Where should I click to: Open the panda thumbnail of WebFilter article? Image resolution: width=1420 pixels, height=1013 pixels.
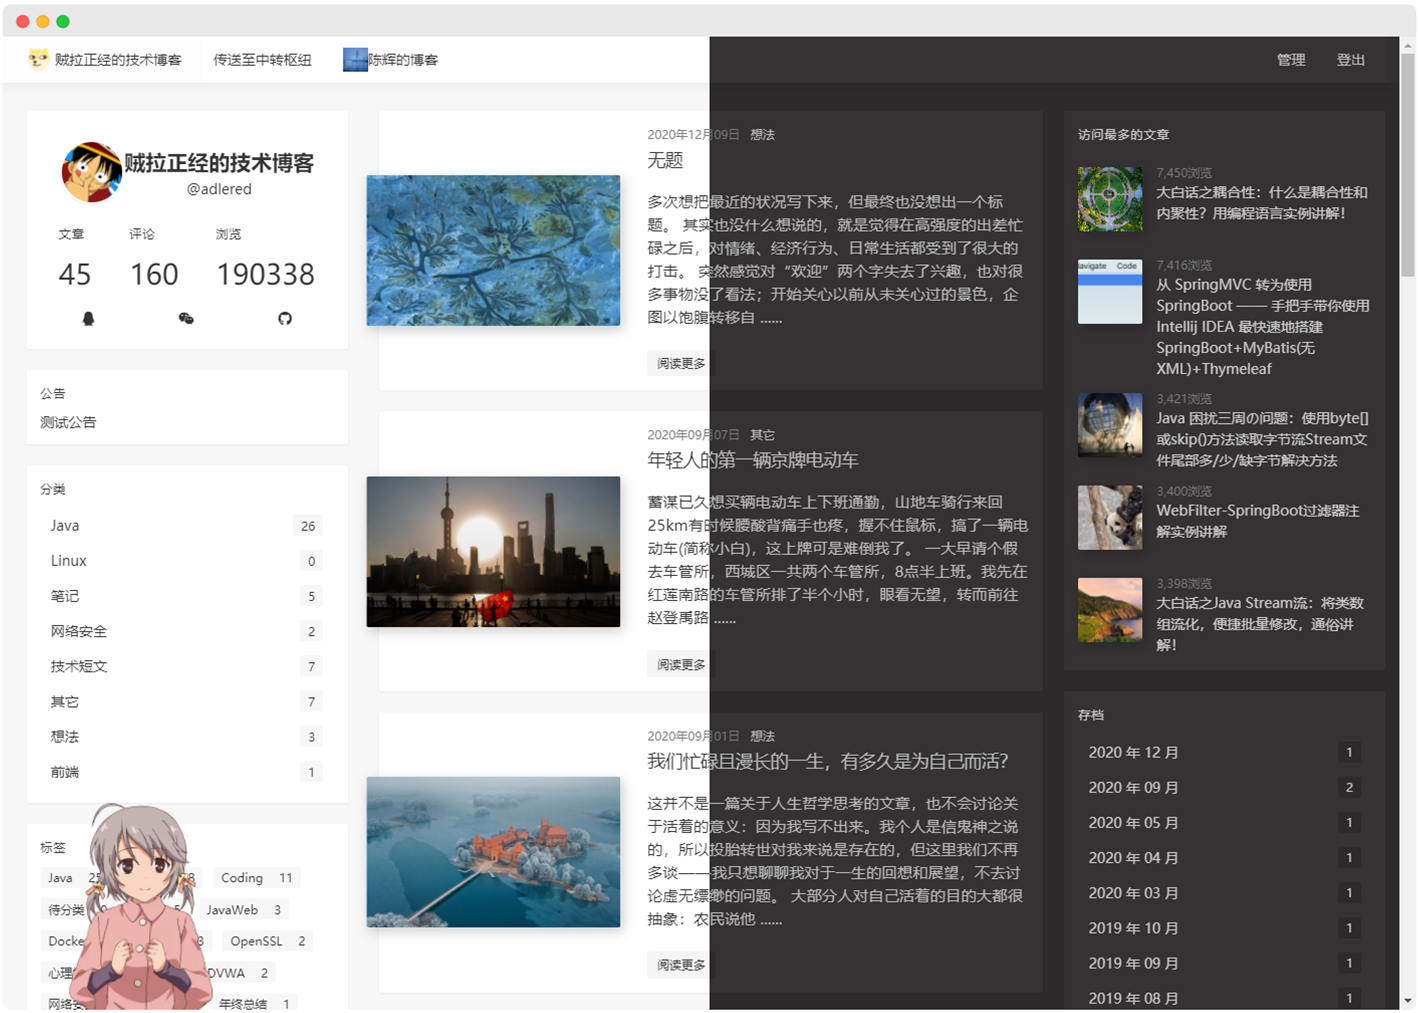click(x=1110, y=518)
